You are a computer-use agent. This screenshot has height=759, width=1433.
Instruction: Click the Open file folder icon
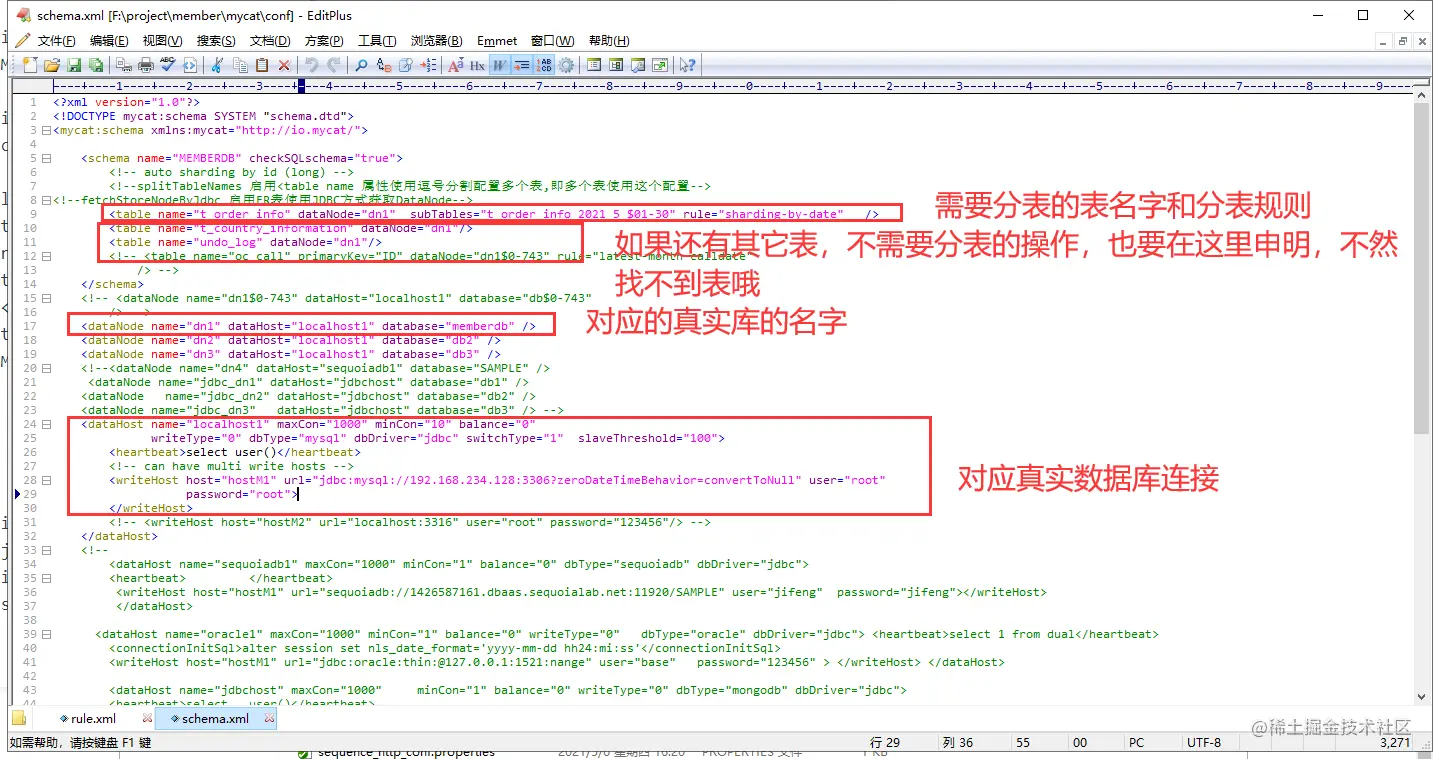click(51, 65)
